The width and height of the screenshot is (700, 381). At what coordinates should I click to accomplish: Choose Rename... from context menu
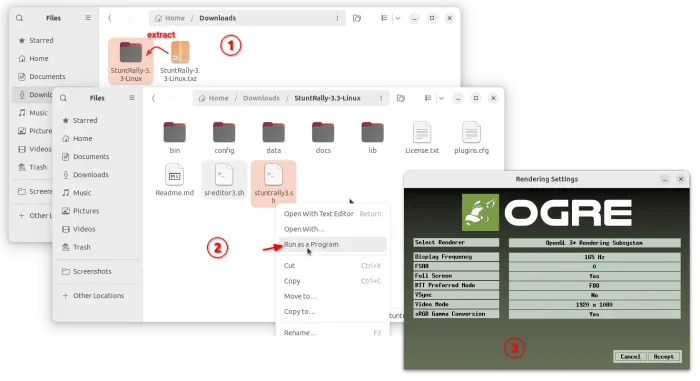333,332
